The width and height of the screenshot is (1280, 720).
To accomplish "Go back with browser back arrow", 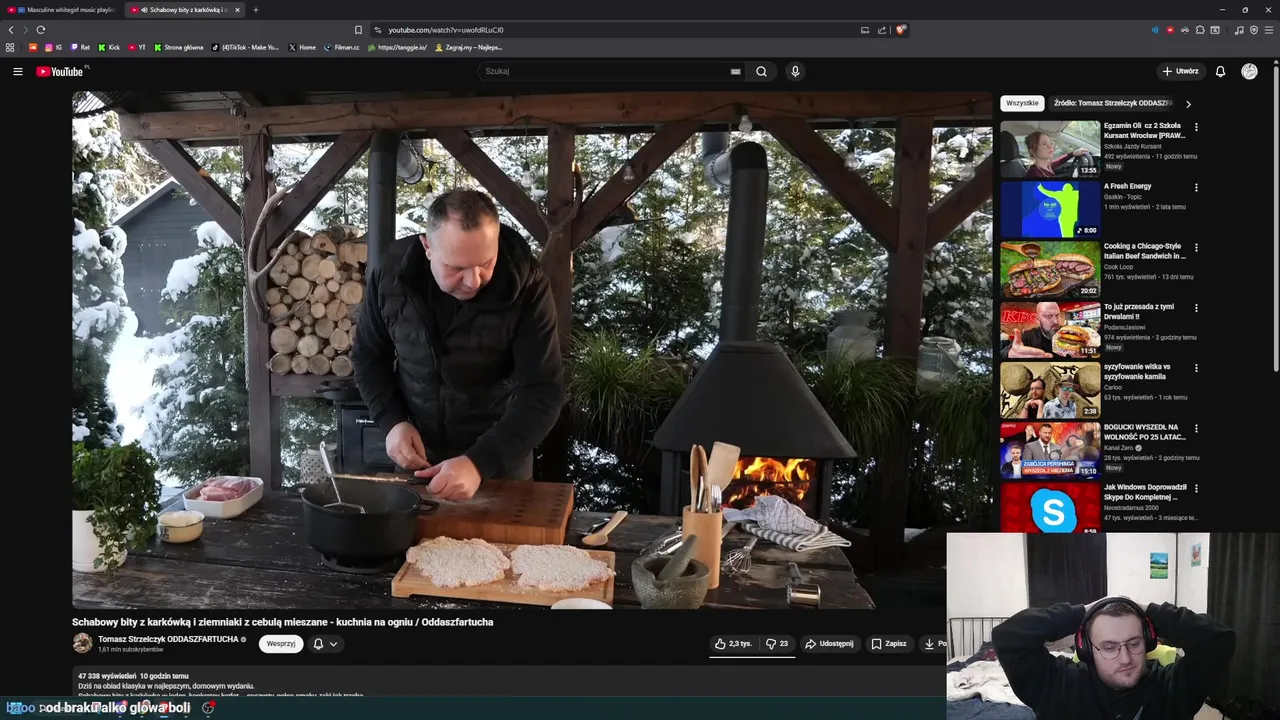I will (11, 30).
